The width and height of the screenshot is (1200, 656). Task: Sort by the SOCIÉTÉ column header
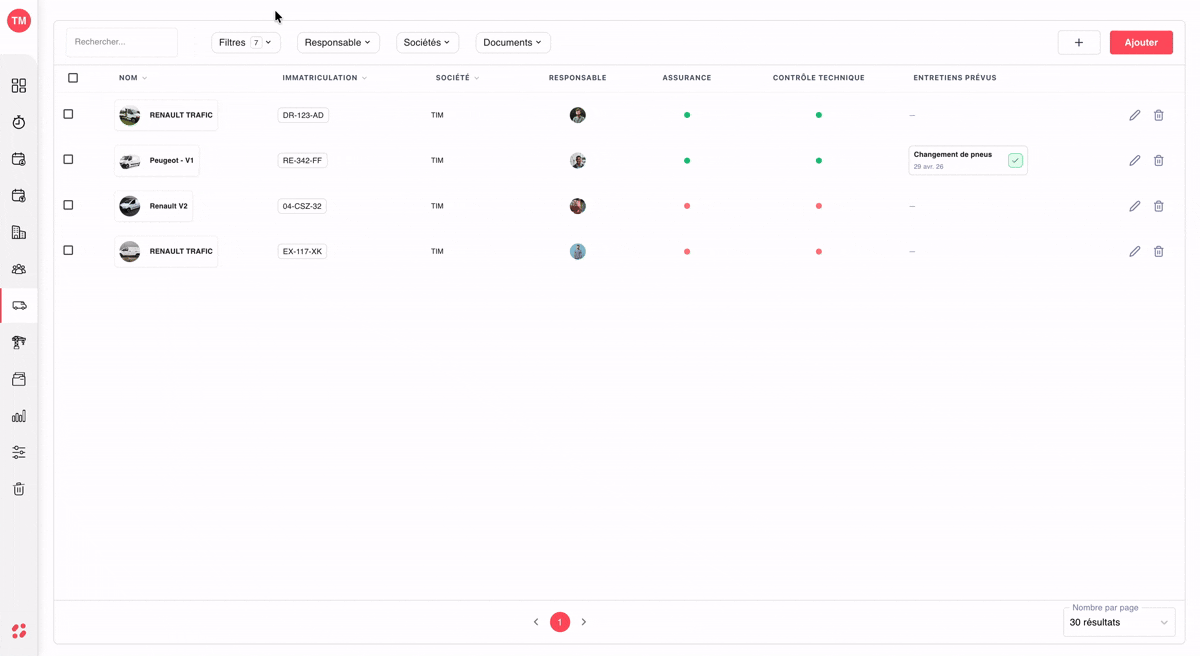pyautogui.click(x=458, y=78)
